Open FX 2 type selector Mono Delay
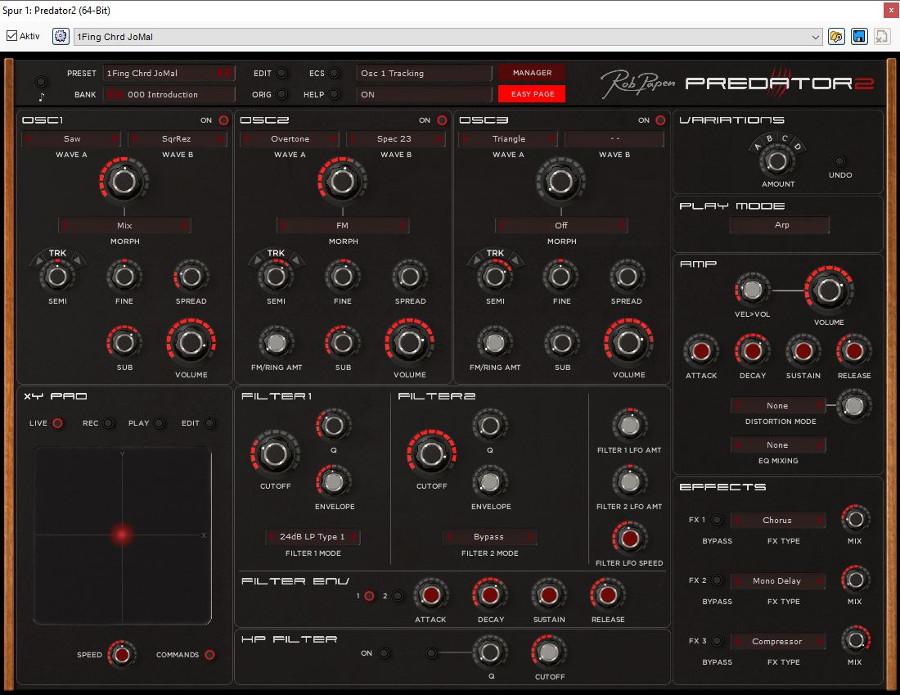The image size is (900, 695). tap(778, 581)
